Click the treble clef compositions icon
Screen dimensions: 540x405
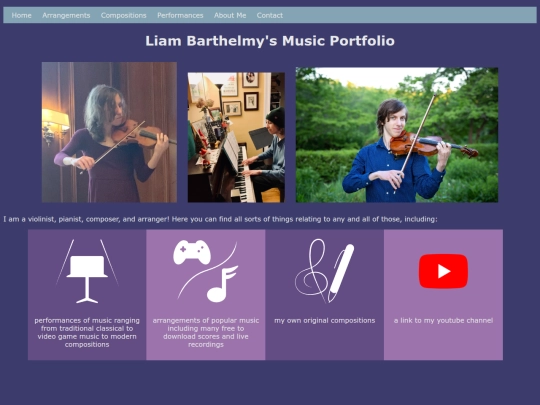(311, 269)
